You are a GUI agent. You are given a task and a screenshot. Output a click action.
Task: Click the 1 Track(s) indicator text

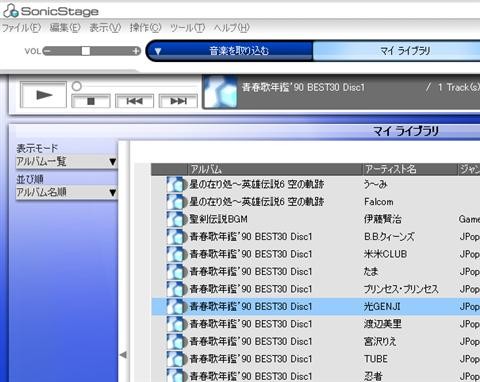pos(459,87)
